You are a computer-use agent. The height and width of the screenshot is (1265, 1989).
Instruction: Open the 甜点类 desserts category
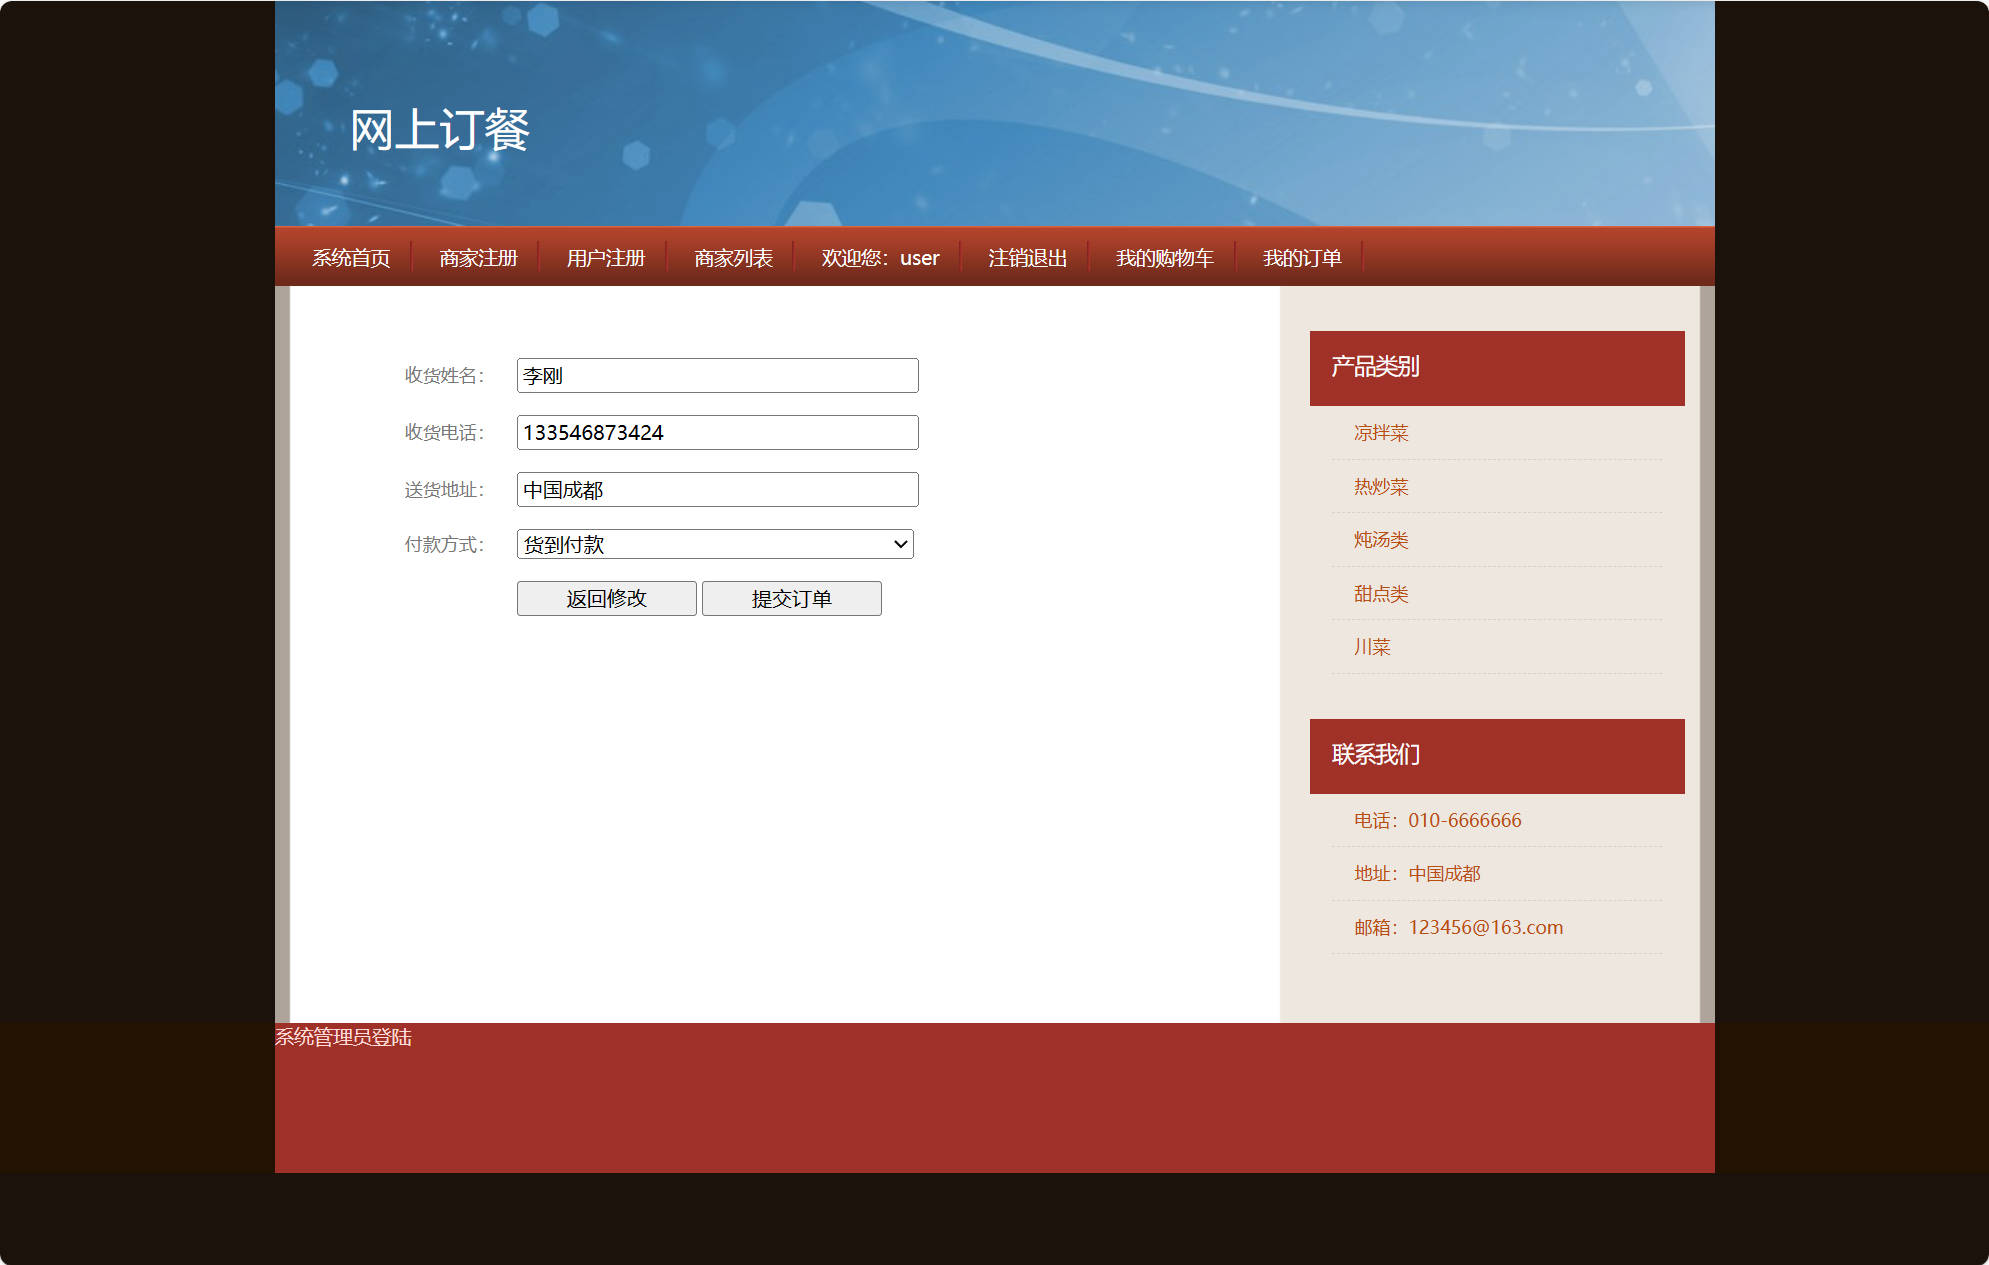(1379, 593)
